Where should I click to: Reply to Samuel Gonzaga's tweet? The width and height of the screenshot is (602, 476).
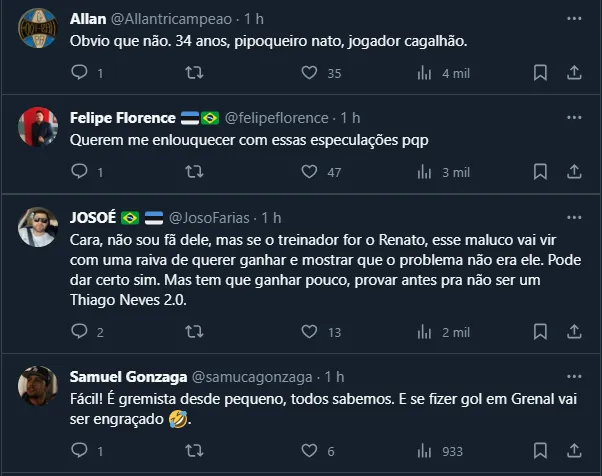coord(80,451)
